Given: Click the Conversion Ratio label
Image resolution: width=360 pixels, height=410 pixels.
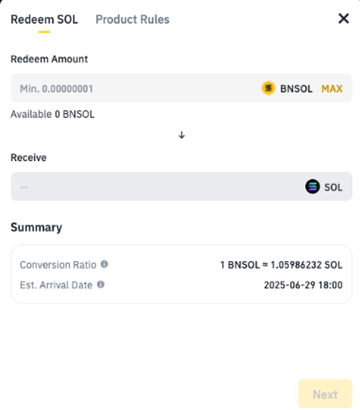Looking at the screenshot, I should tap(58, 265).
